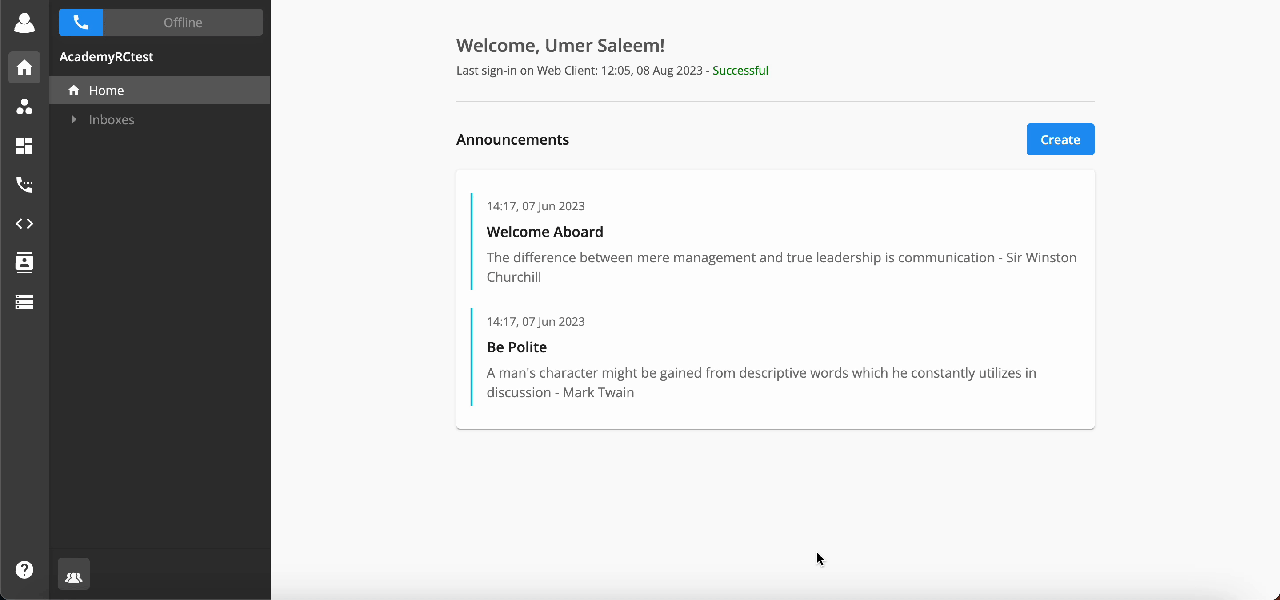Click the AcademyRCtest account name

(x=106, y=57)
